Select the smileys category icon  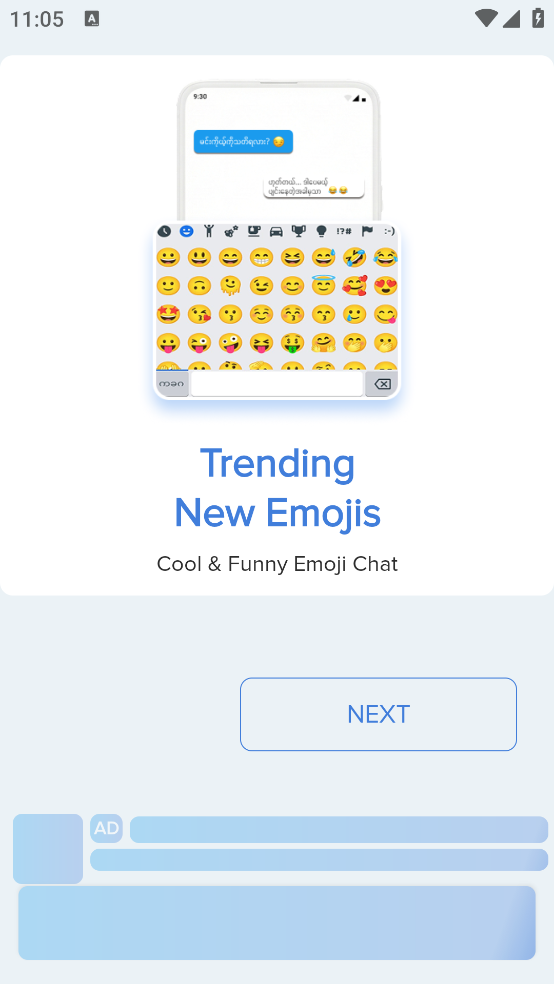[x=186, y=231]
